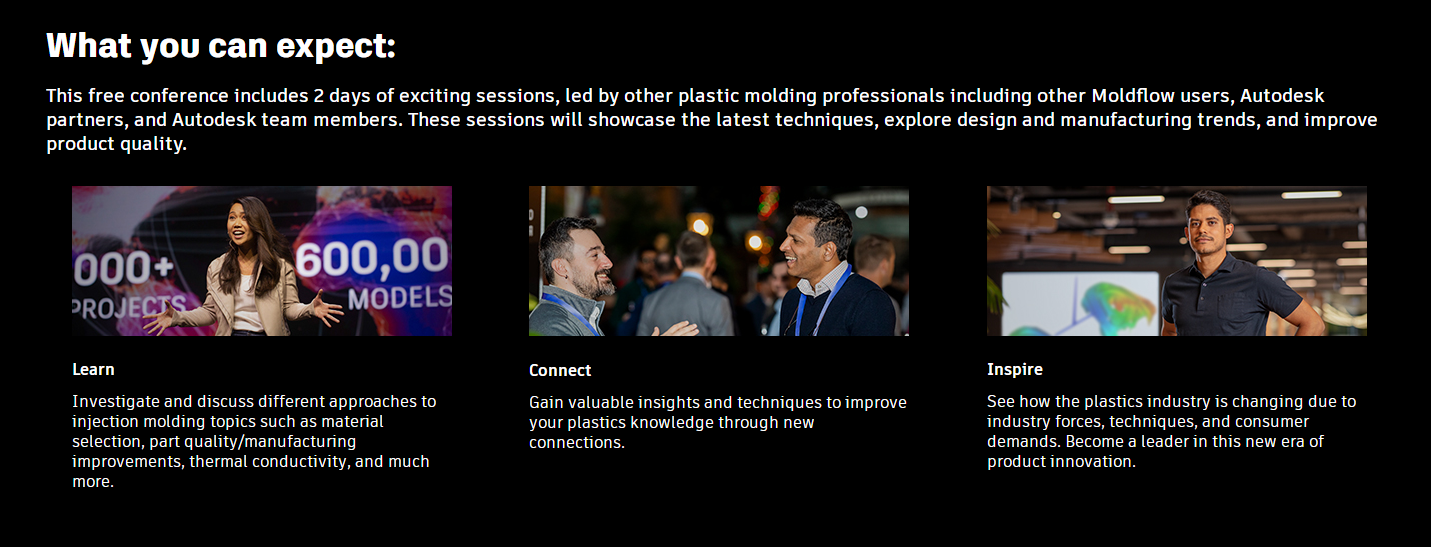Click the Learn section image of speaker
This screenshot has width=1431, height=547.
coord(261,261)
